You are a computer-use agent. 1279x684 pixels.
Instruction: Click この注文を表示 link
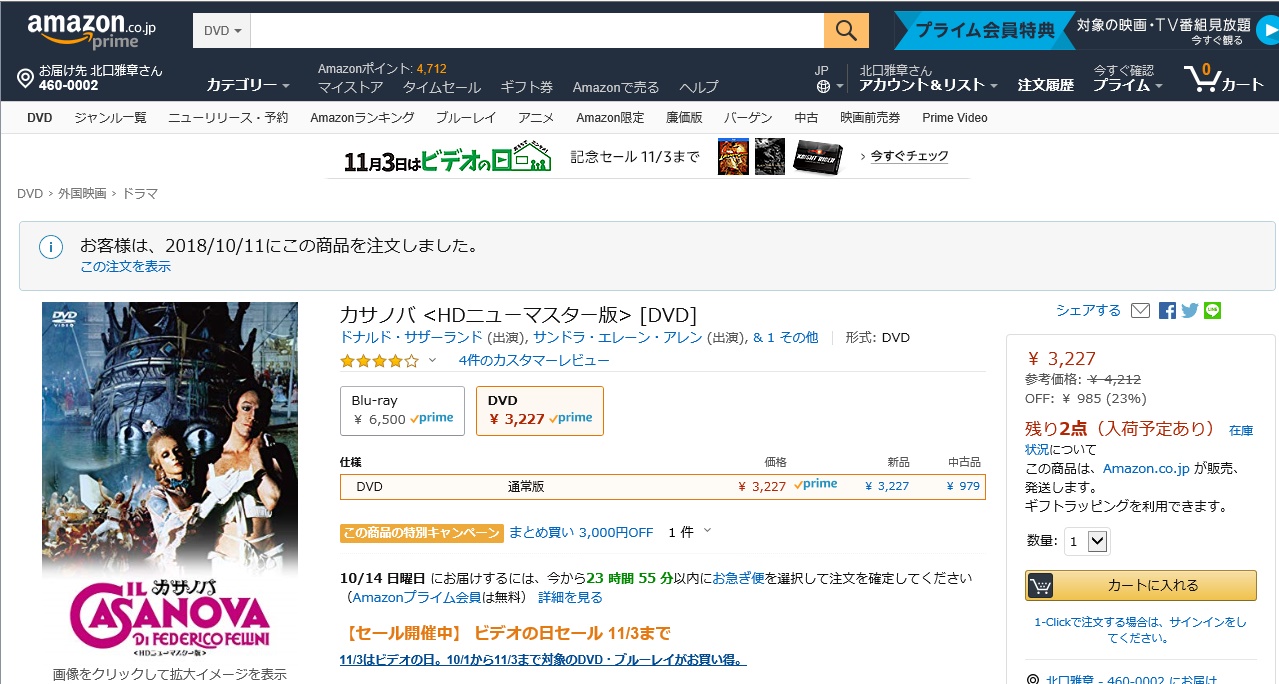tap(126, 266)
